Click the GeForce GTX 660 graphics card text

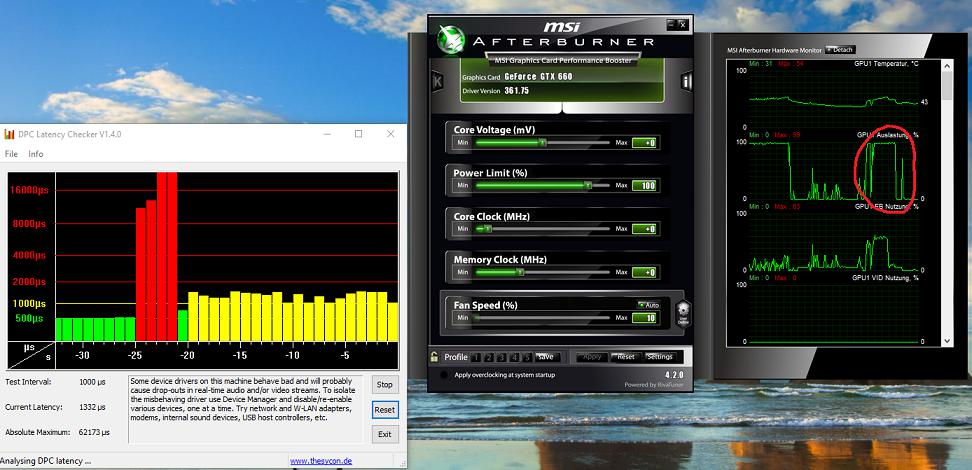[x=538, y=77]
